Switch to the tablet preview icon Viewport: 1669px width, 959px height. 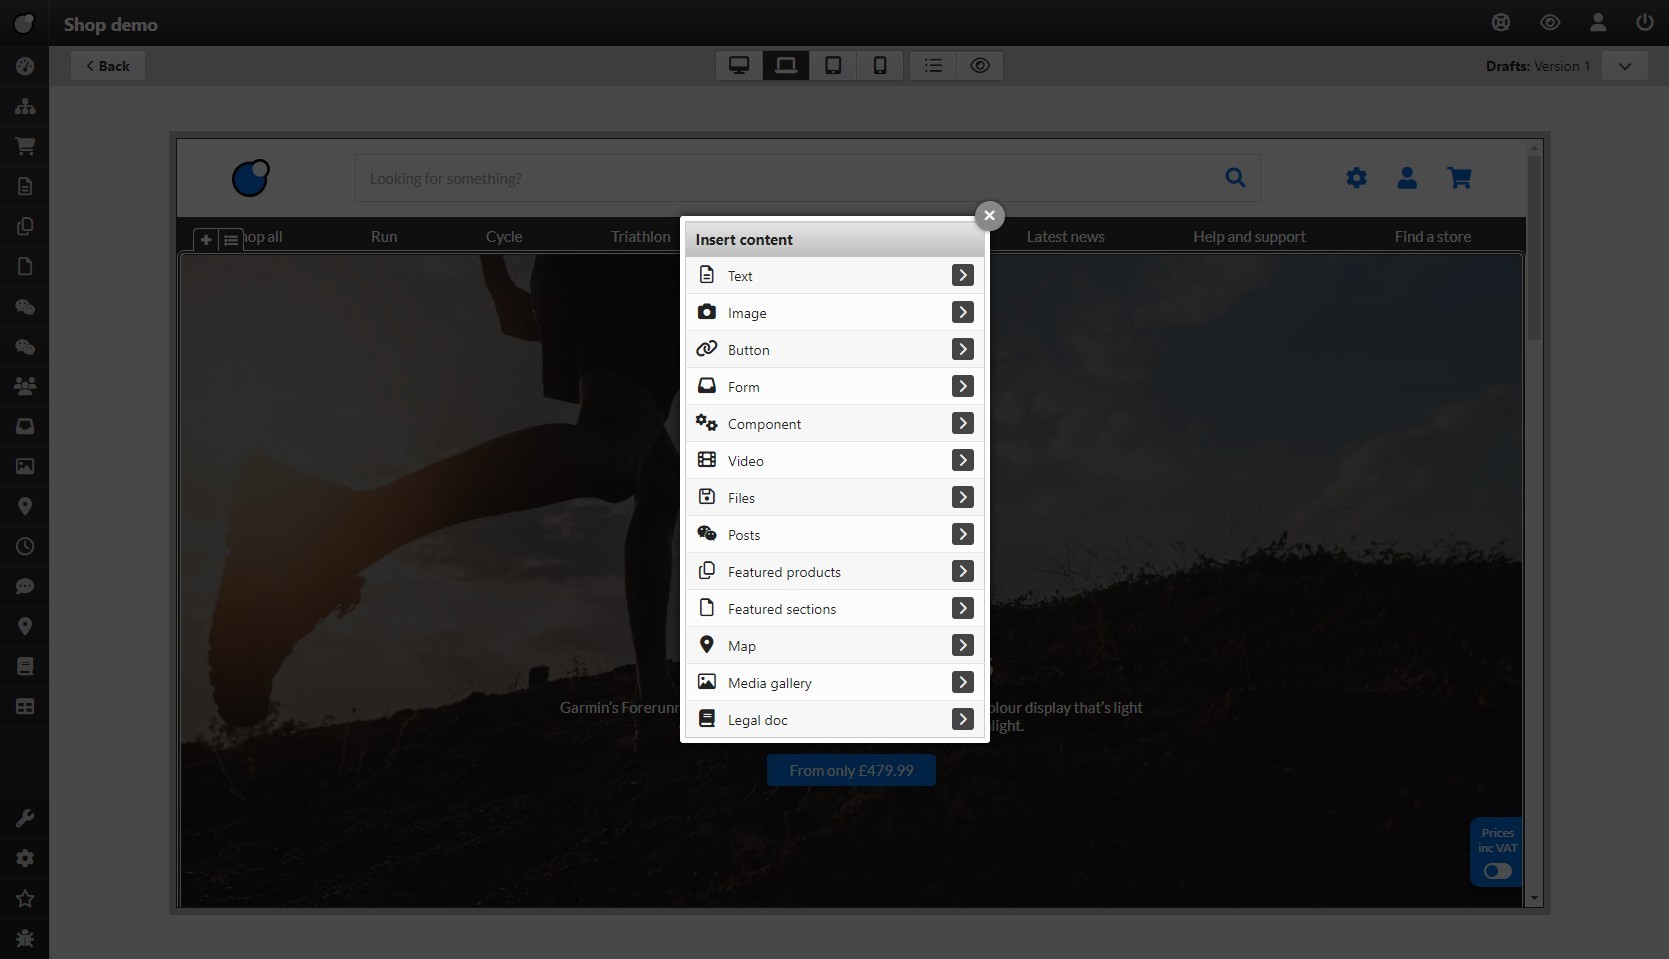833,66
